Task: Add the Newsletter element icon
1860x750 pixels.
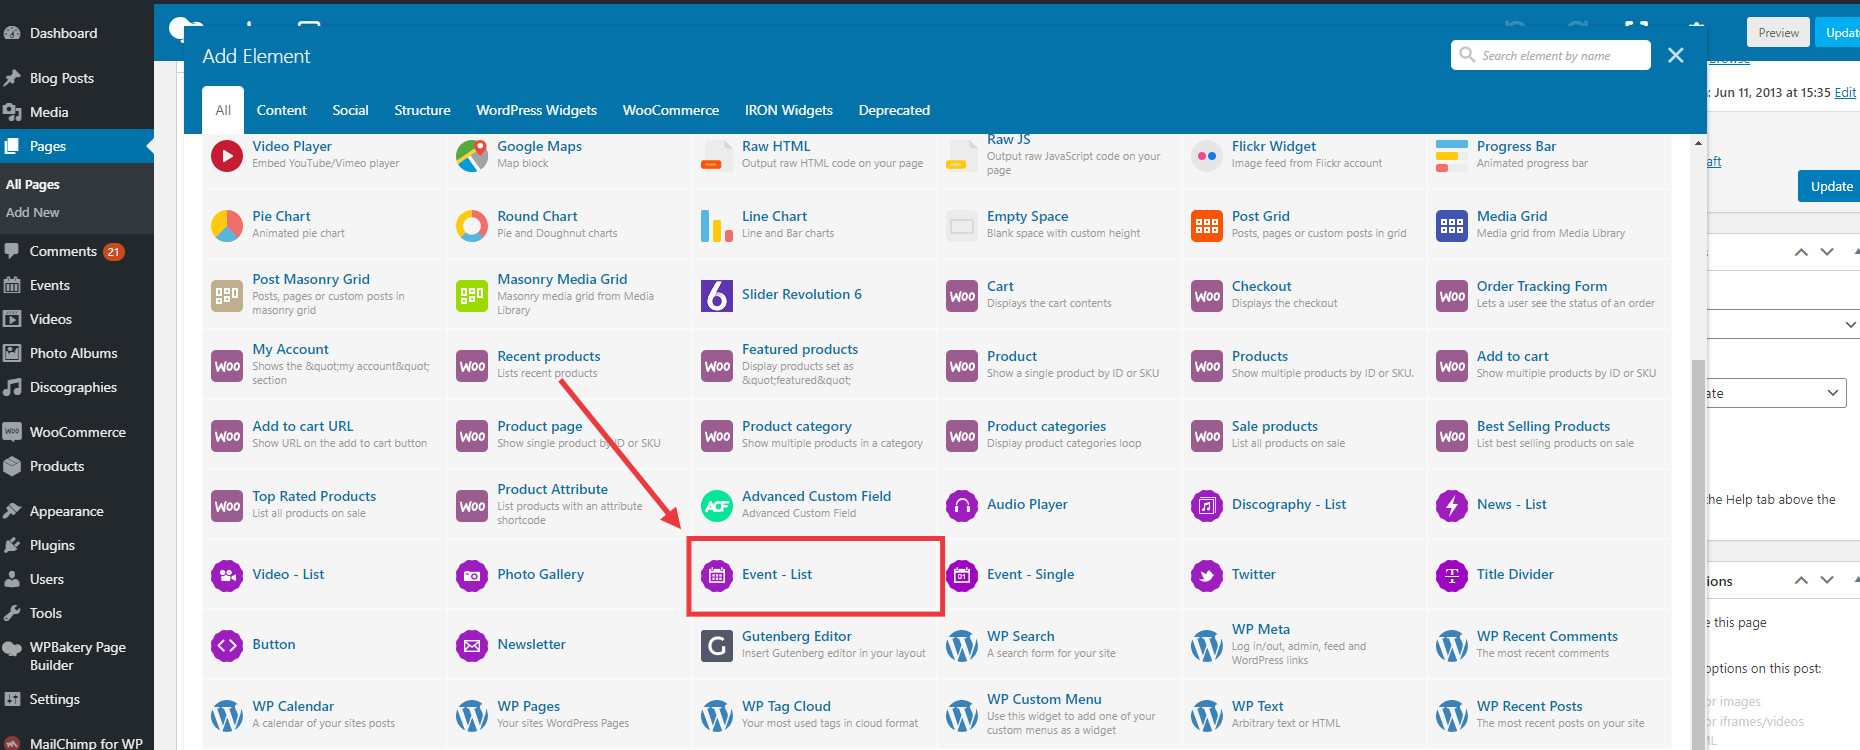Action: (472, 646)
